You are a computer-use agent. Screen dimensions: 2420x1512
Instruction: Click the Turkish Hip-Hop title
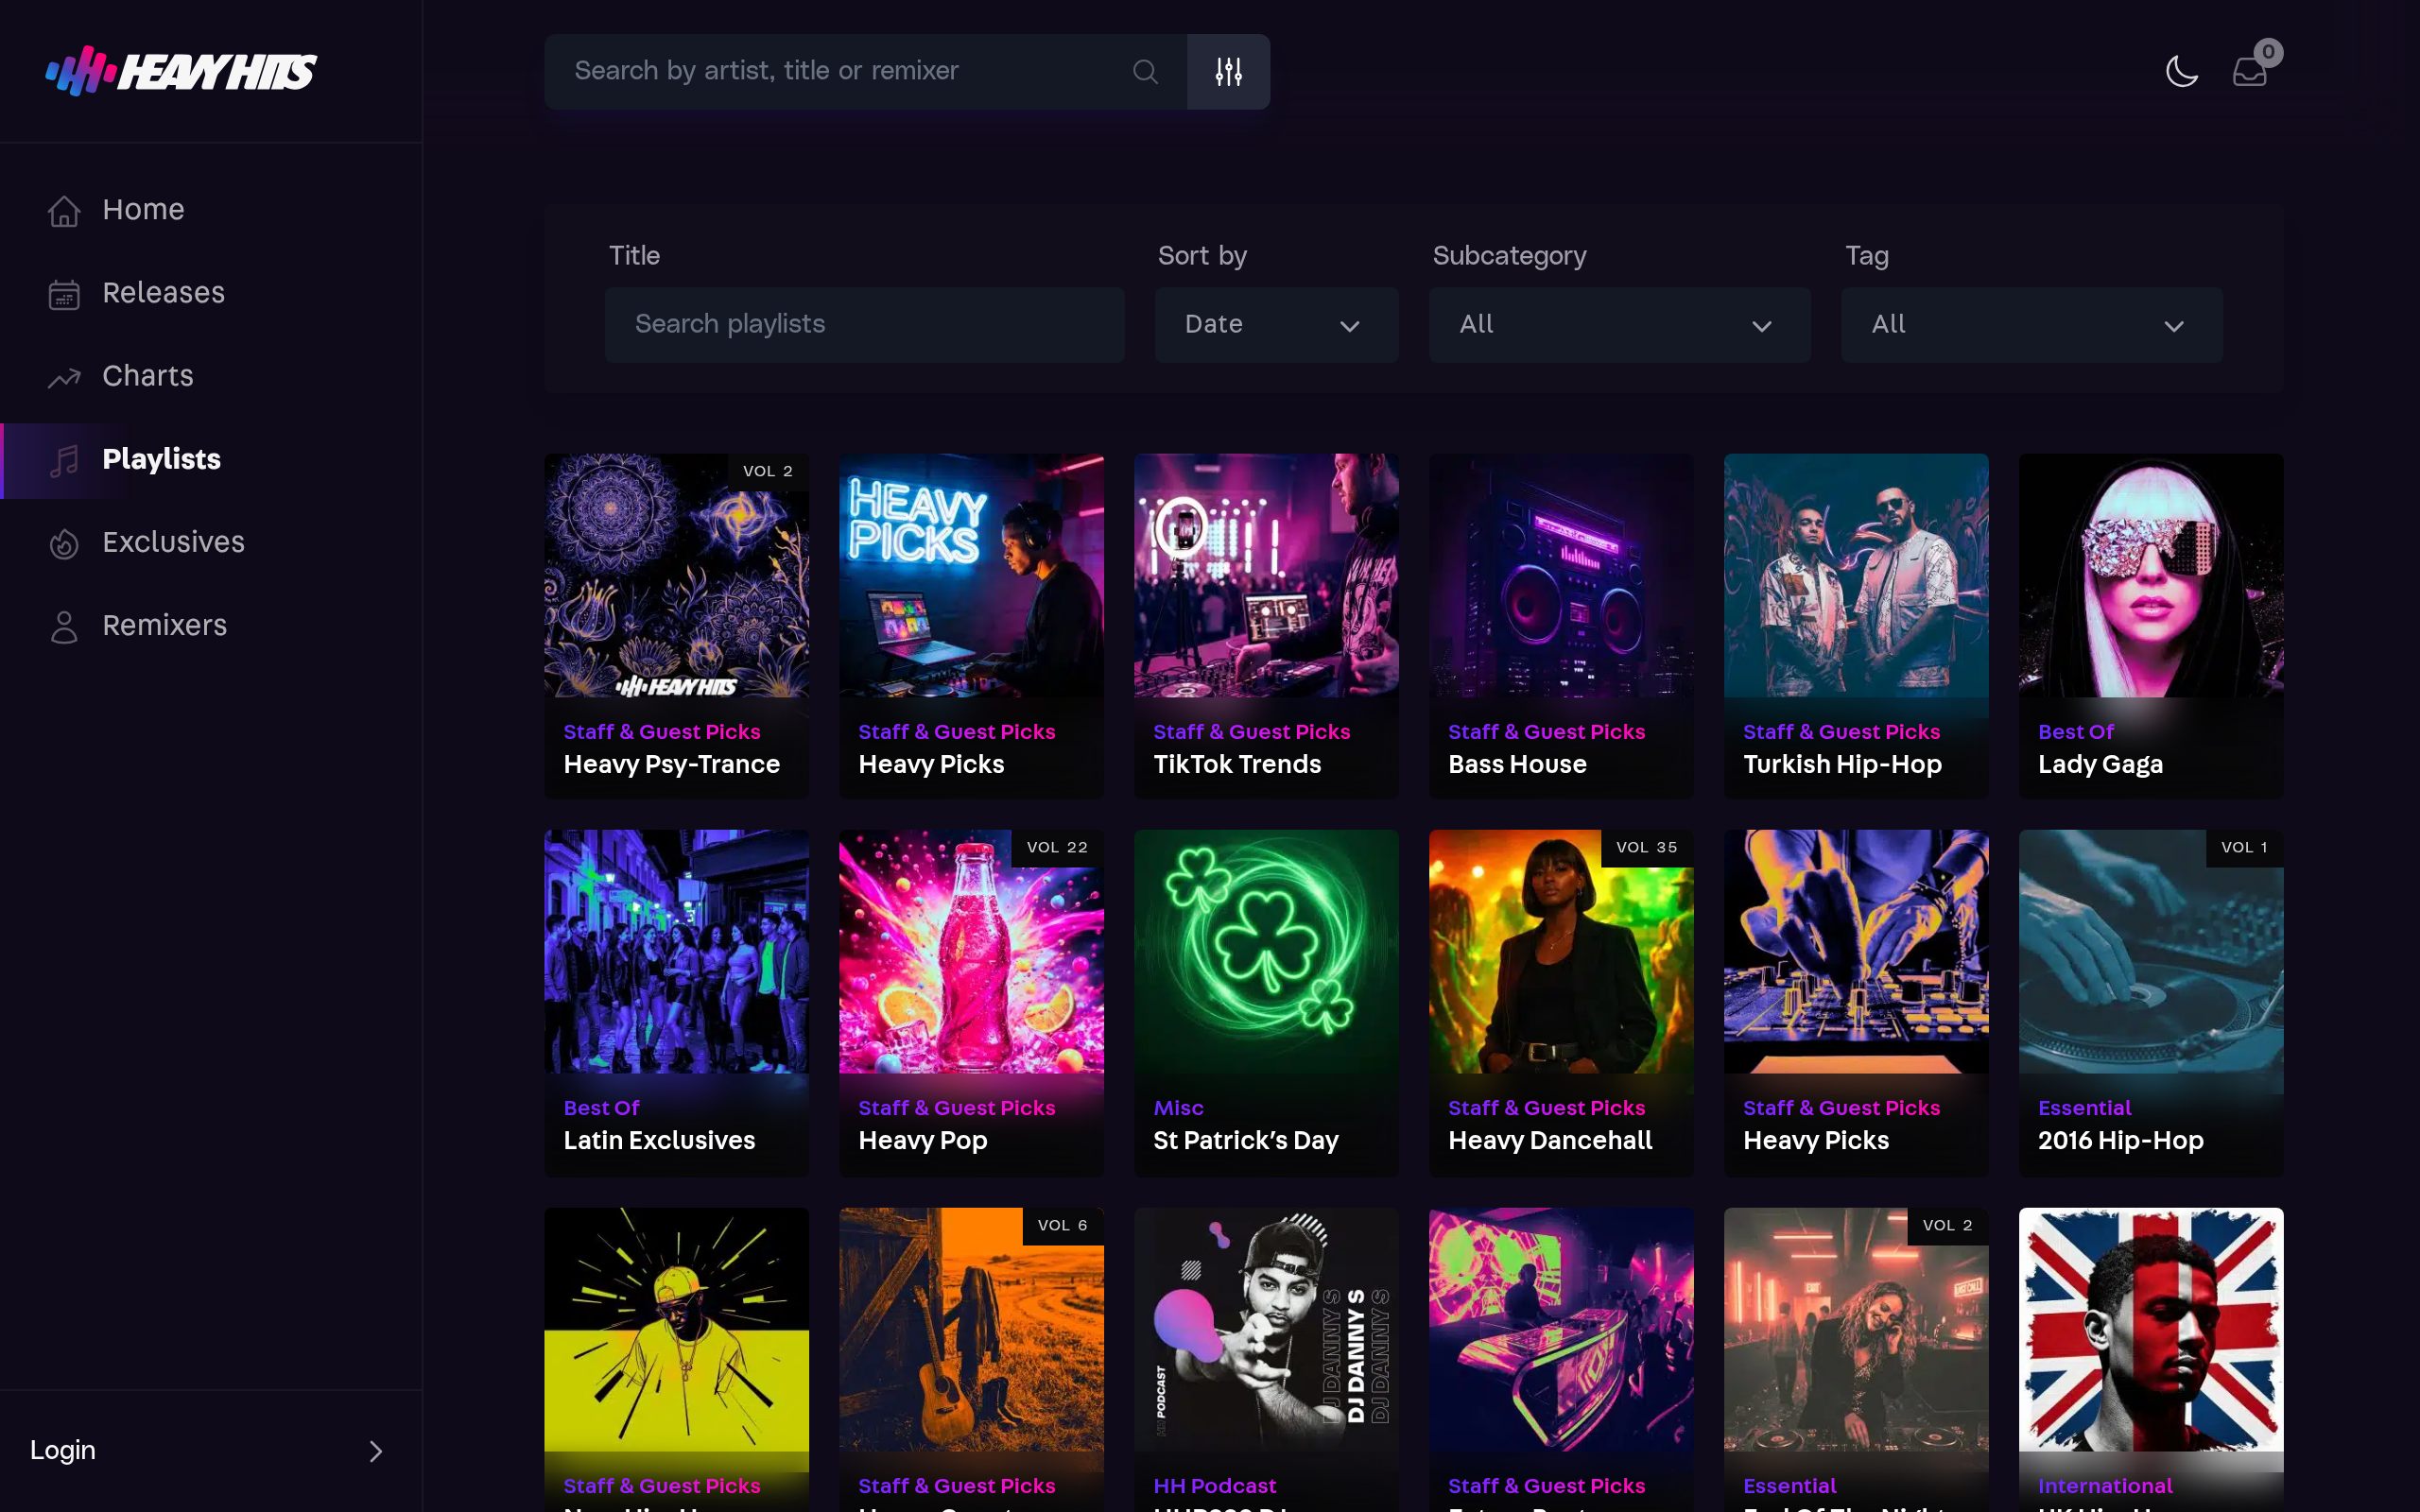[1842, 765]
